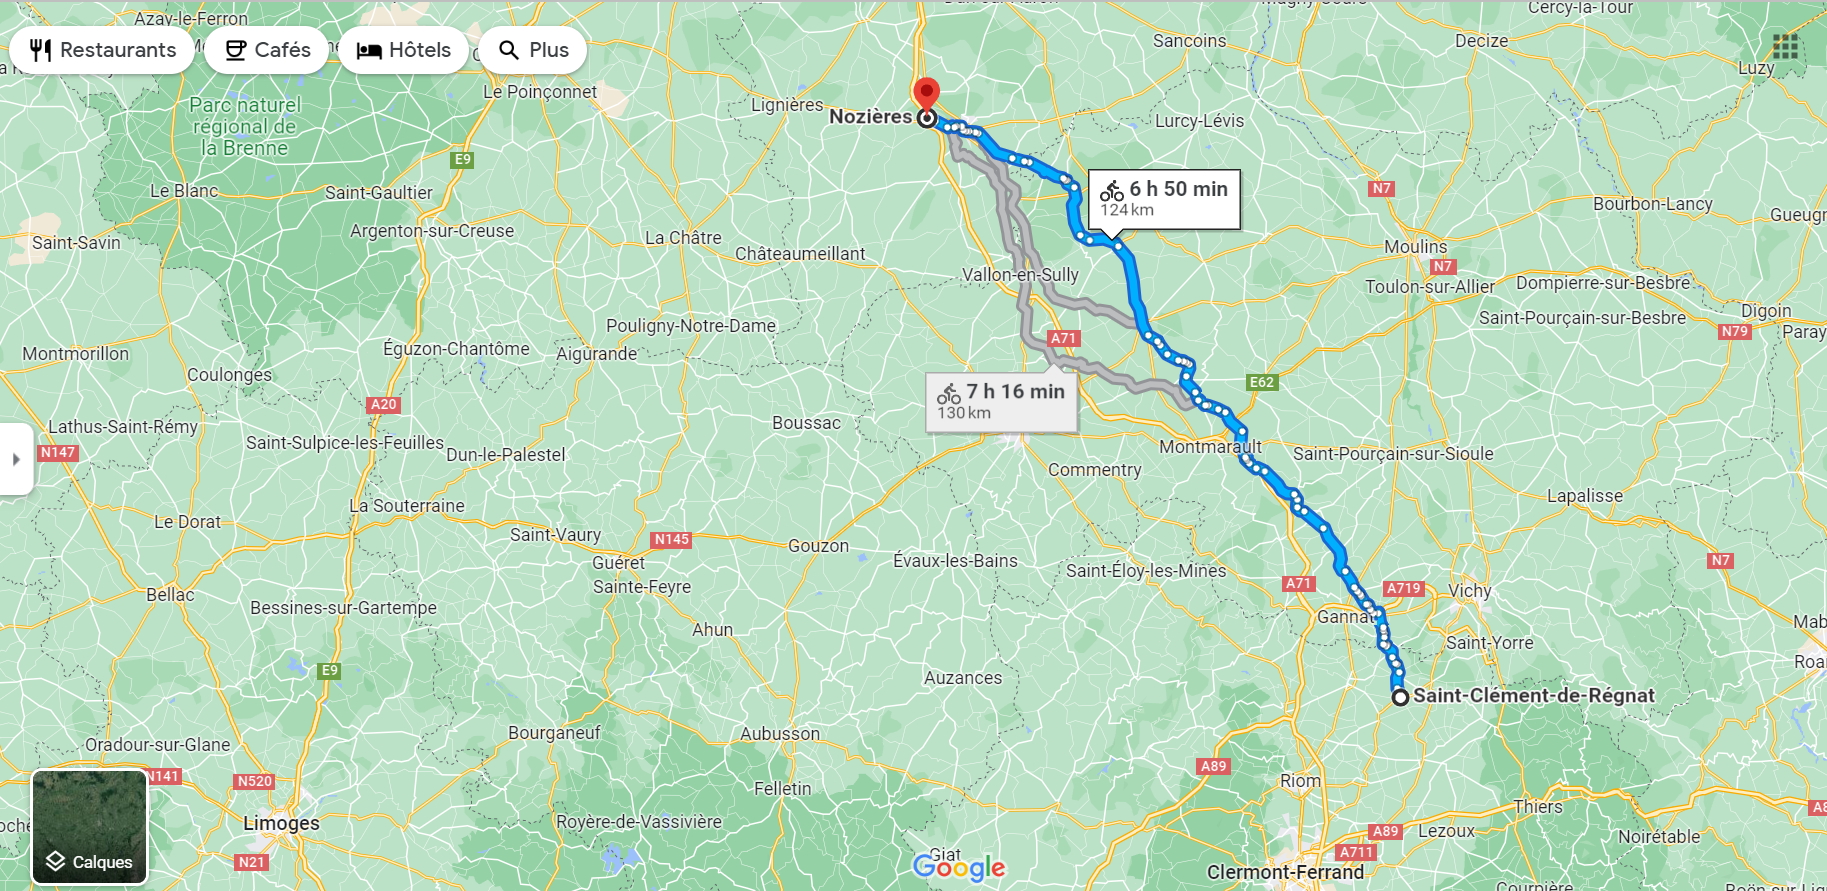Click the Nozières endpoint circle marker
The height and width of the screenshot is (891, 1827).
tap(927, 118)
